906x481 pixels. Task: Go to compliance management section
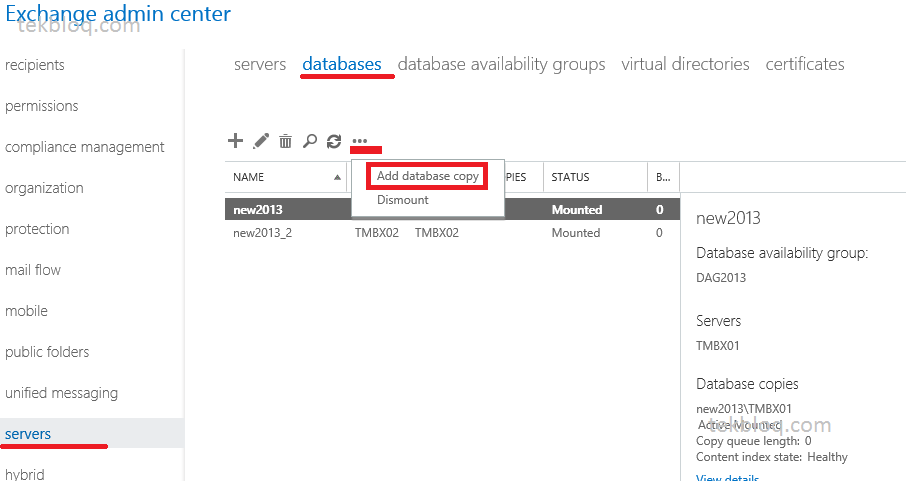(x=85, y=147)
